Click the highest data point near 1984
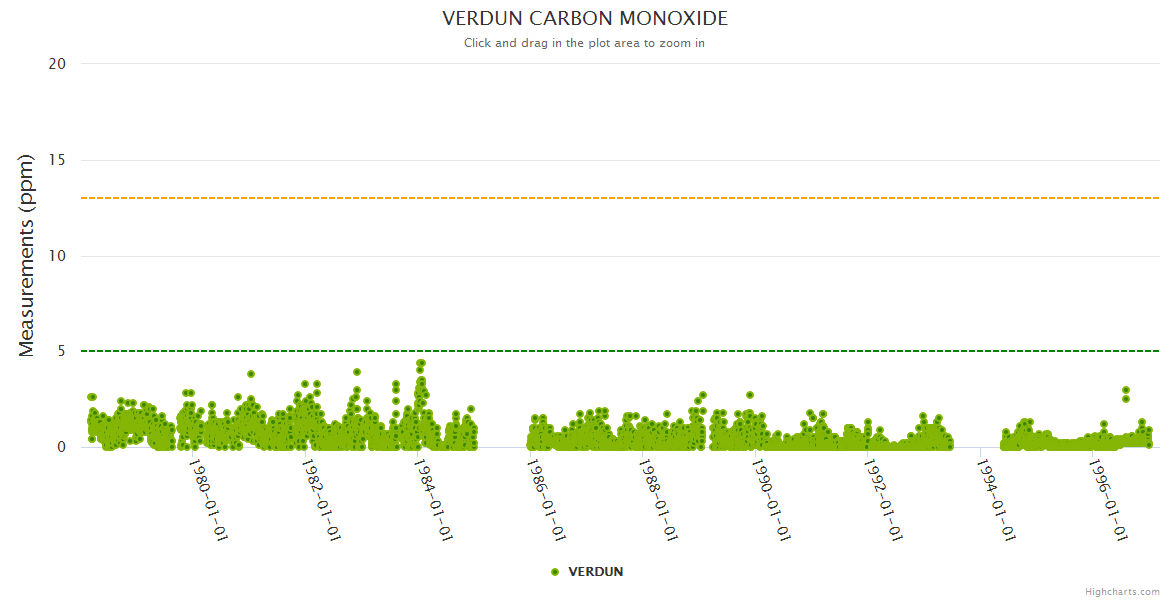 [x=421, y=364]
